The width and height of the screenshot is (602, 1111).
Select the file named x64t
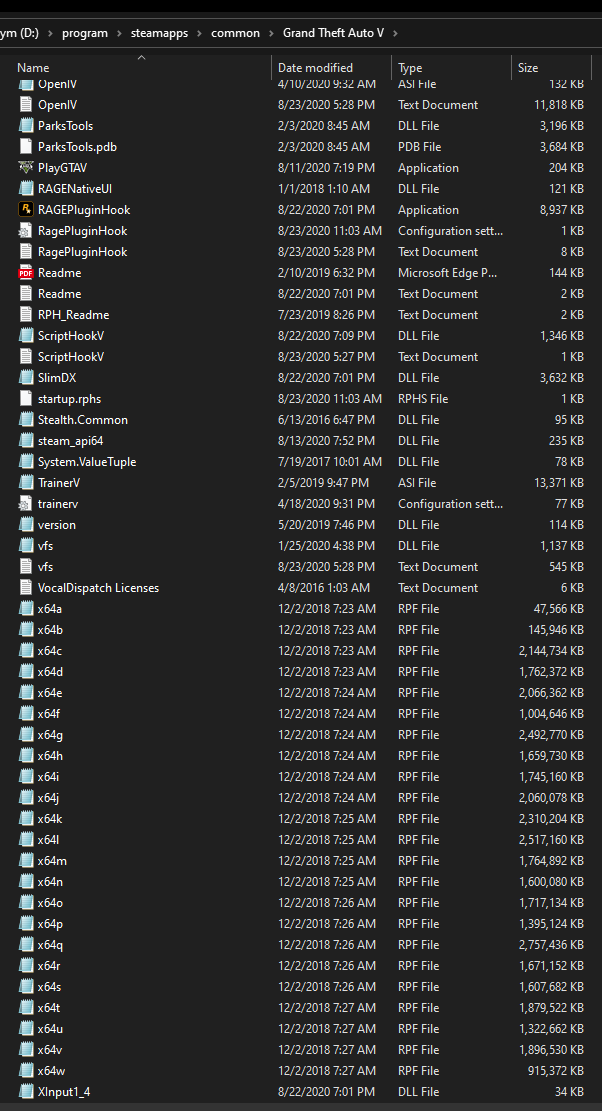[x=49, y=1008]
